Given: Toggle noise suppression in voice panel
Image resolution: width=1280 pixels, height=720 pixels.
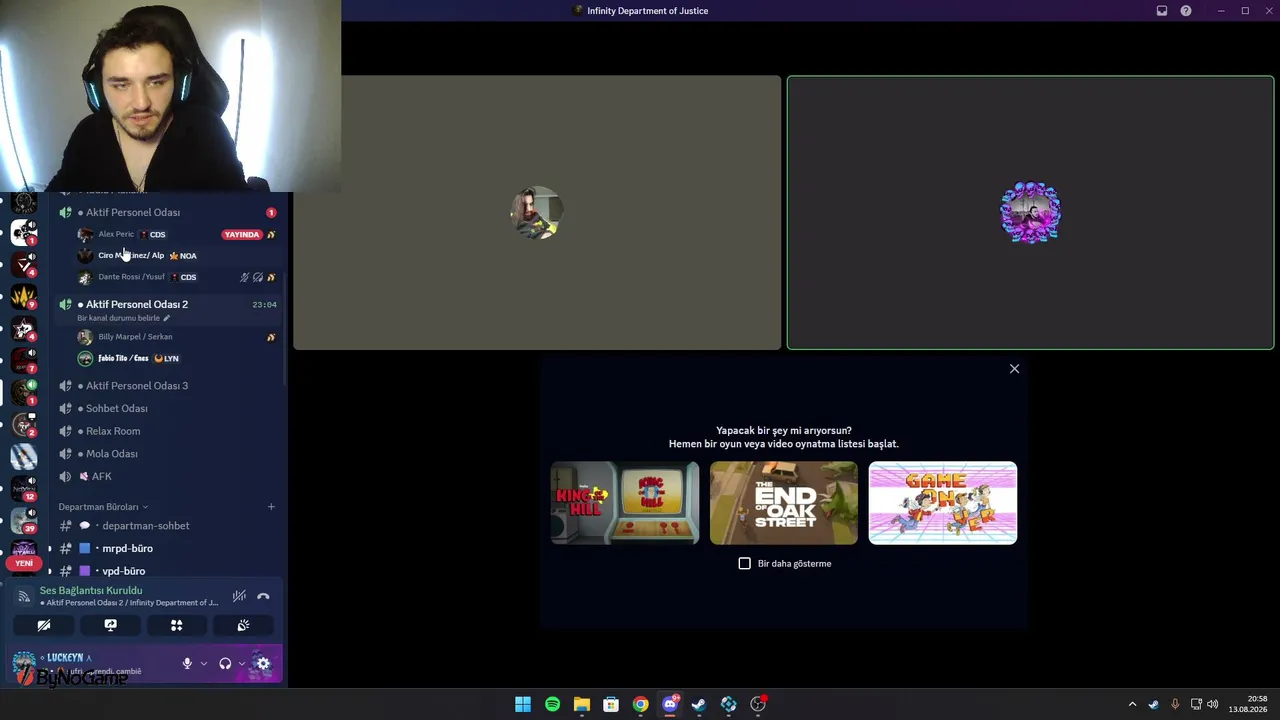Looking at the screenshot, I should pos(239,596).
